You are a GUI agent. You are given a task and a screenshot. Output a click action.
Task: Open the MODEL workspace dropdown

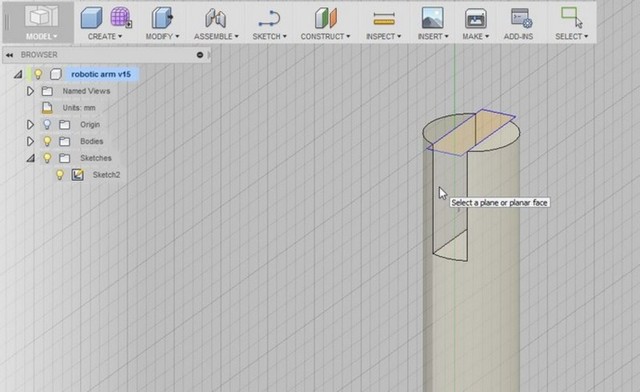click(x=41, y=36)
